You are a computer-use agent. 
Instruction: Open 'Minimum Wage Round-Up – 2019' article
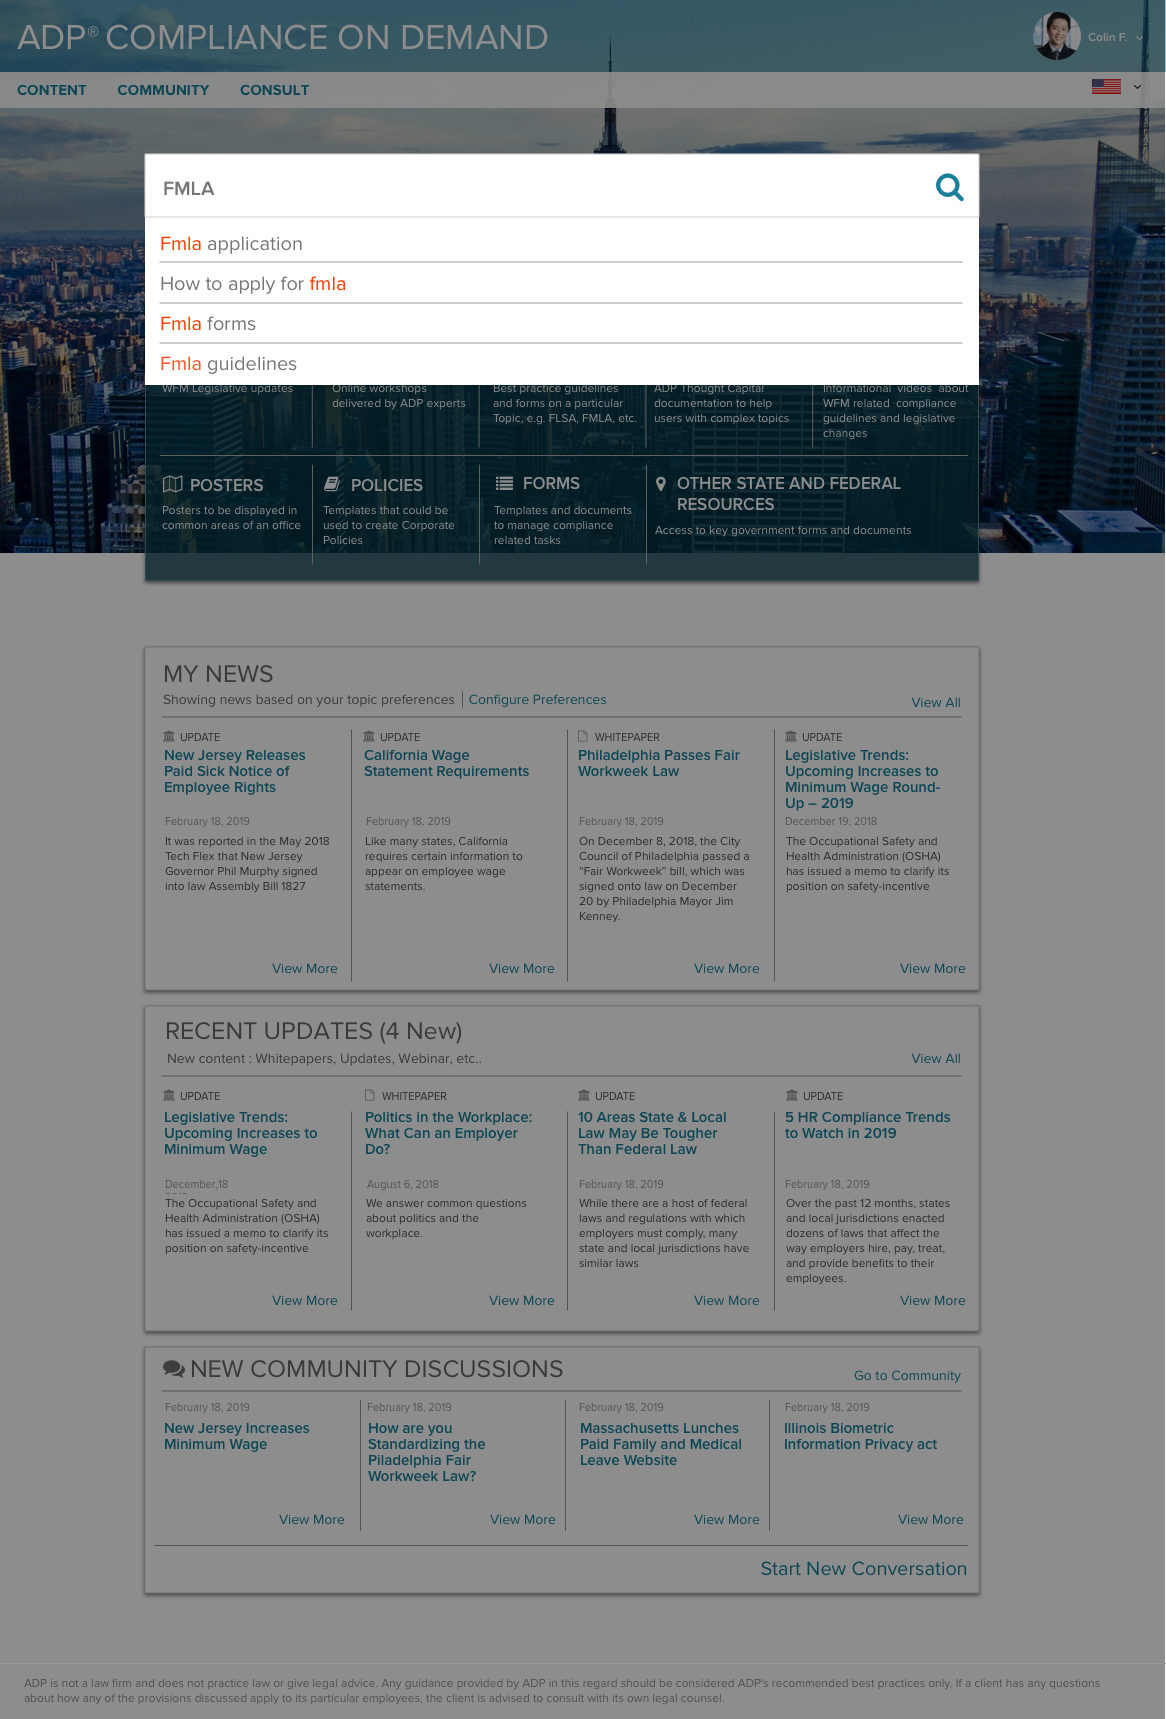pos(862,780)
